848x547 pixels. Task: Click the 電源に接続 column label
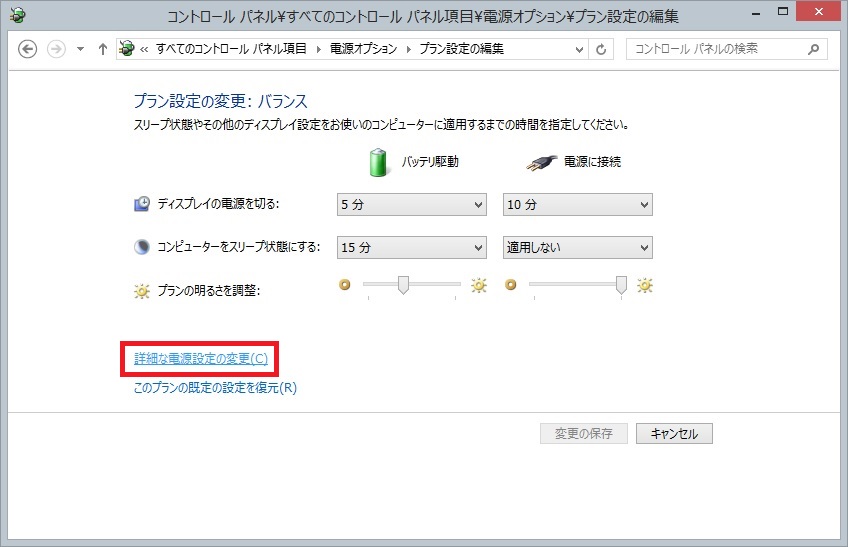(x=592, y=162)
